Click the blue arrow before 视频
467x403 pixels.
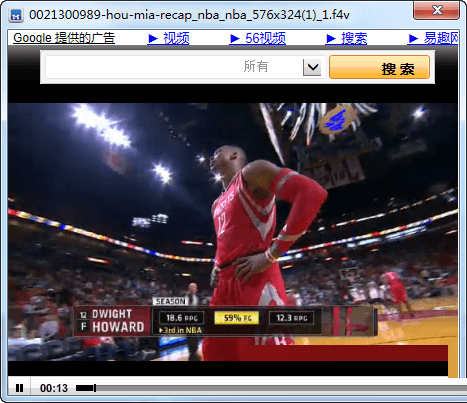pos(153,39)
